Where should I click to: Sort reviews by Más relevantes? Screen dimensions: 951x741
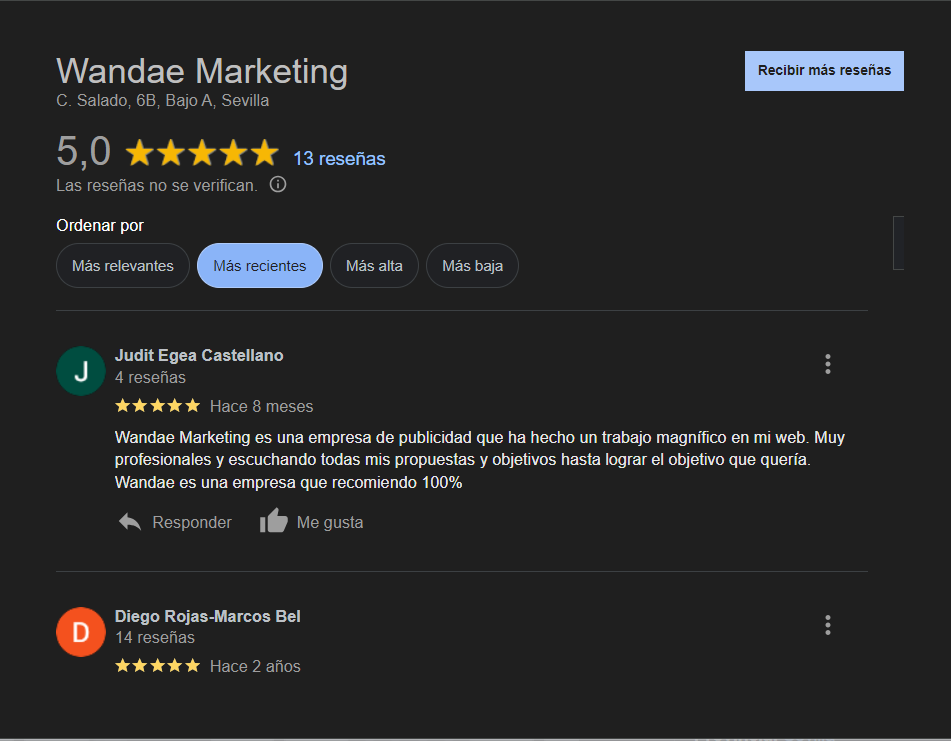123,266
